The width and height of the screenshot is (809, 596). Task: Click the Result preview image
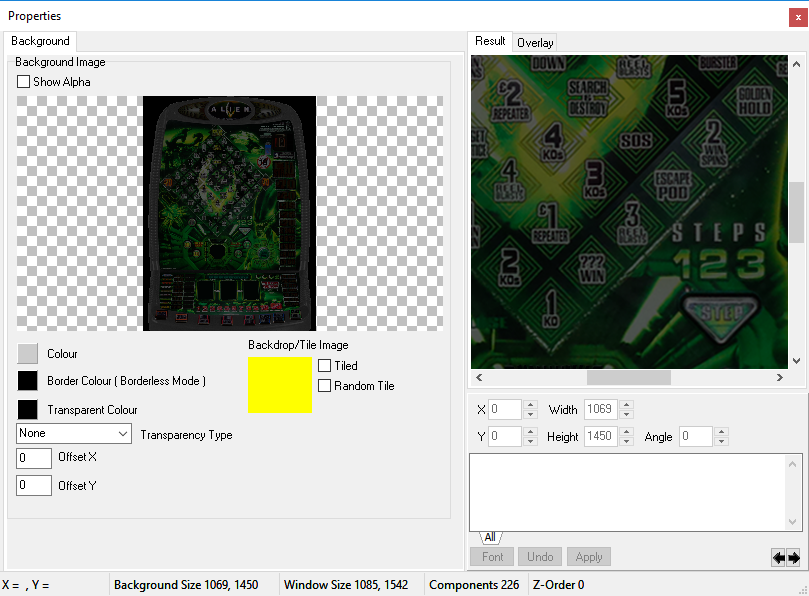[629, 212]
